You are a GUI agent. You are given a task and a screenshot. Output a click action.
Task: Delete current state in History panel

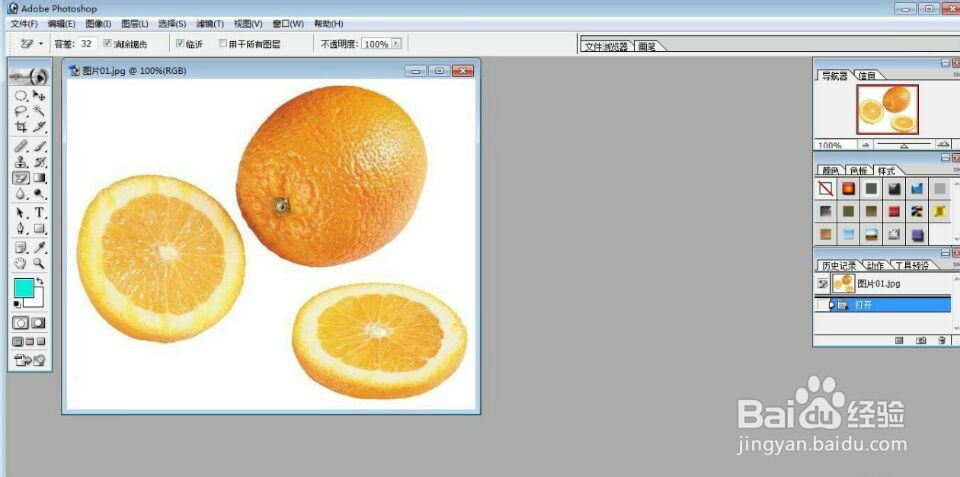(942, 340)
